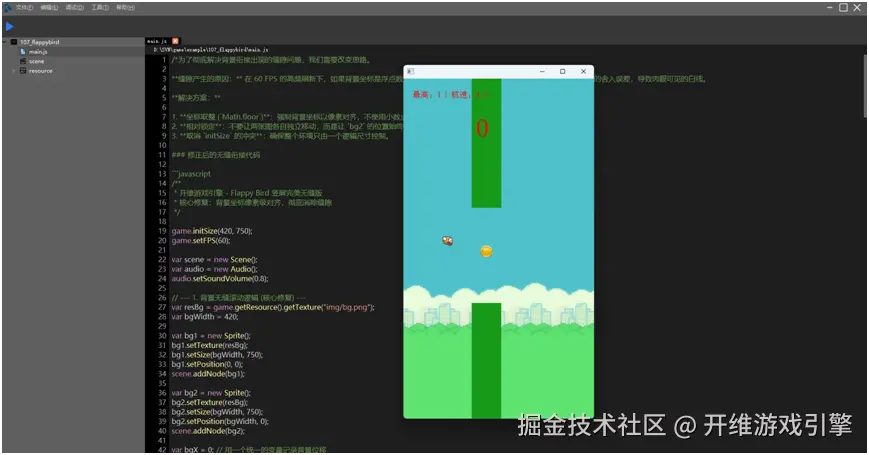Viewport: 869px width, 455px height.
Task: Click the gold coin in game window
Action: pyautogui.click(x=486, y=252)
